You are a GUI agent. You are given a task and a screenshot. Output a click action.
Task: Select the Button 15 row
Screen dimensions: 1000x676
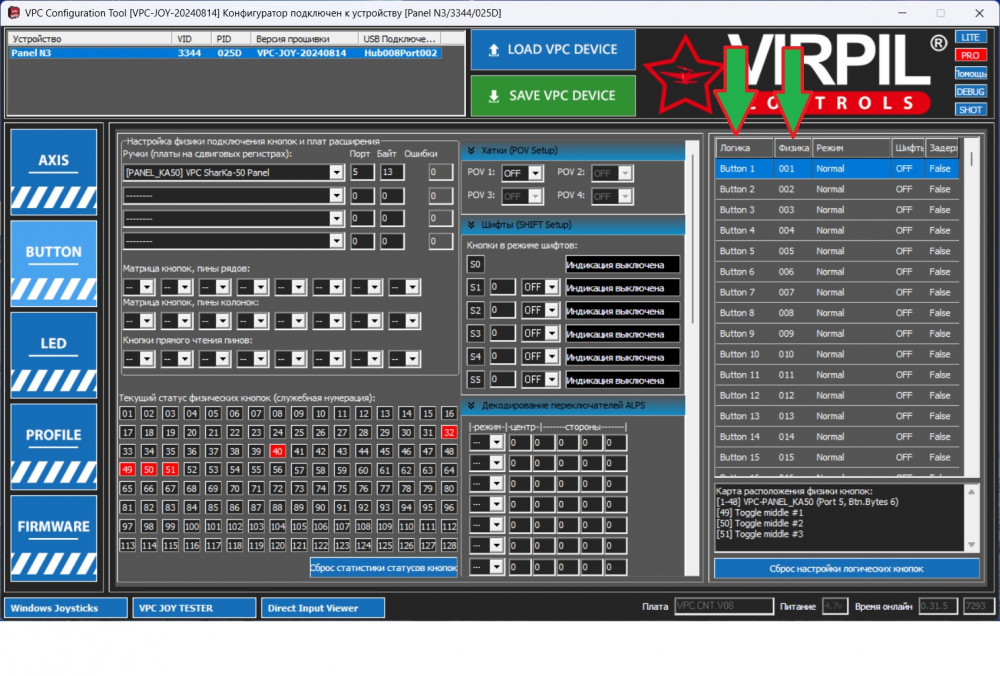(837, 457)
